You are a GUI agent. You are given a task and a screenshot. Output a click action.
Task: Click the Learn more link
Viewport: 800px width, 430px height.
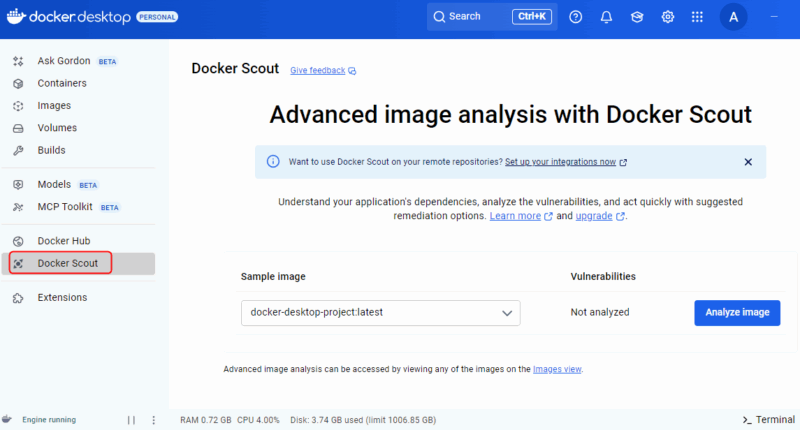click(x=515, y=216)
